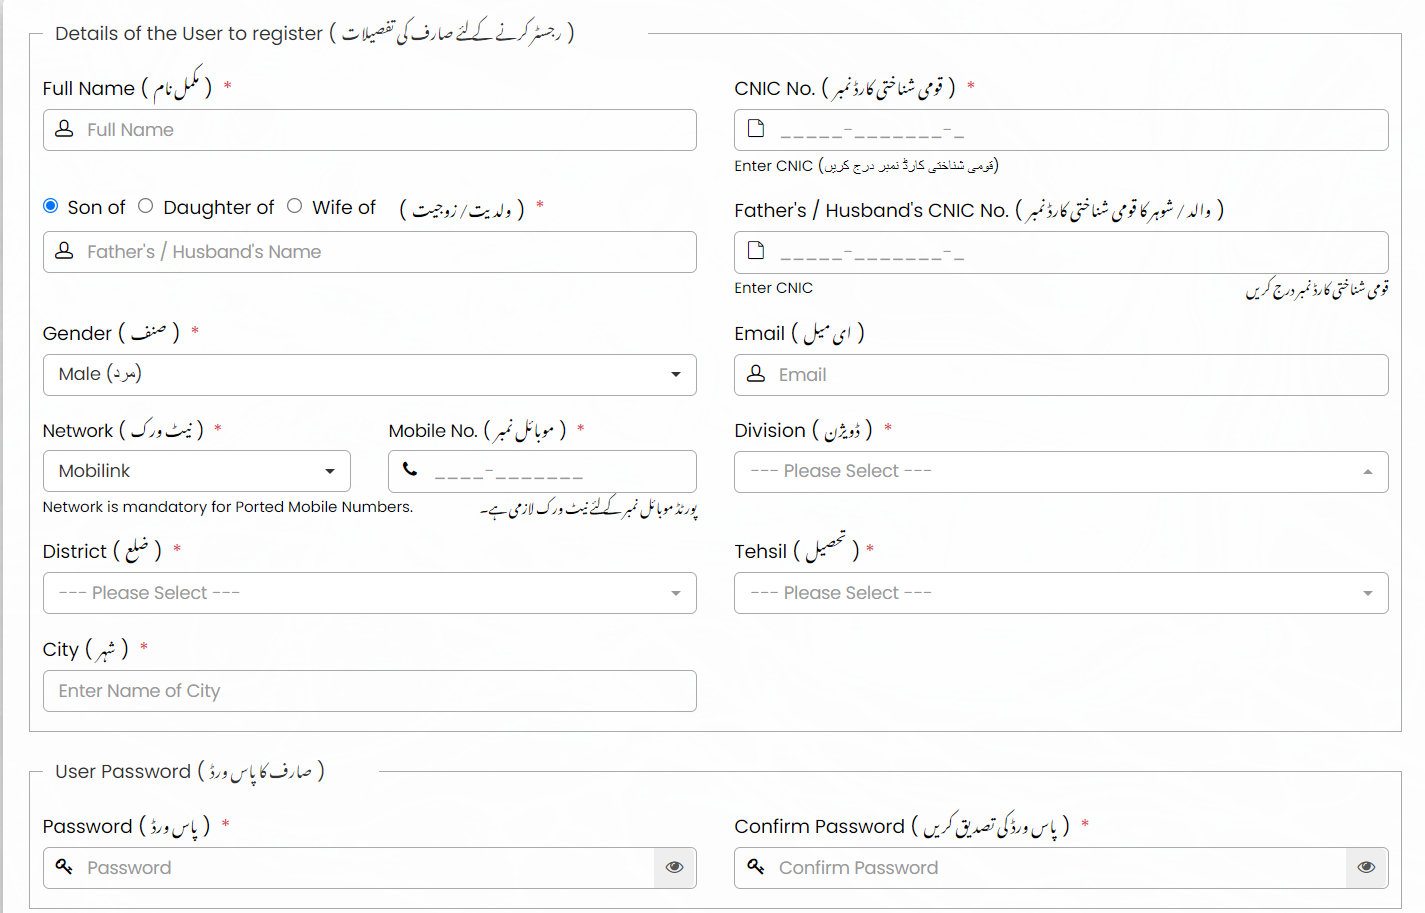
Task: Click the 'User Password' section heading
Action: (x=190, y=771)
